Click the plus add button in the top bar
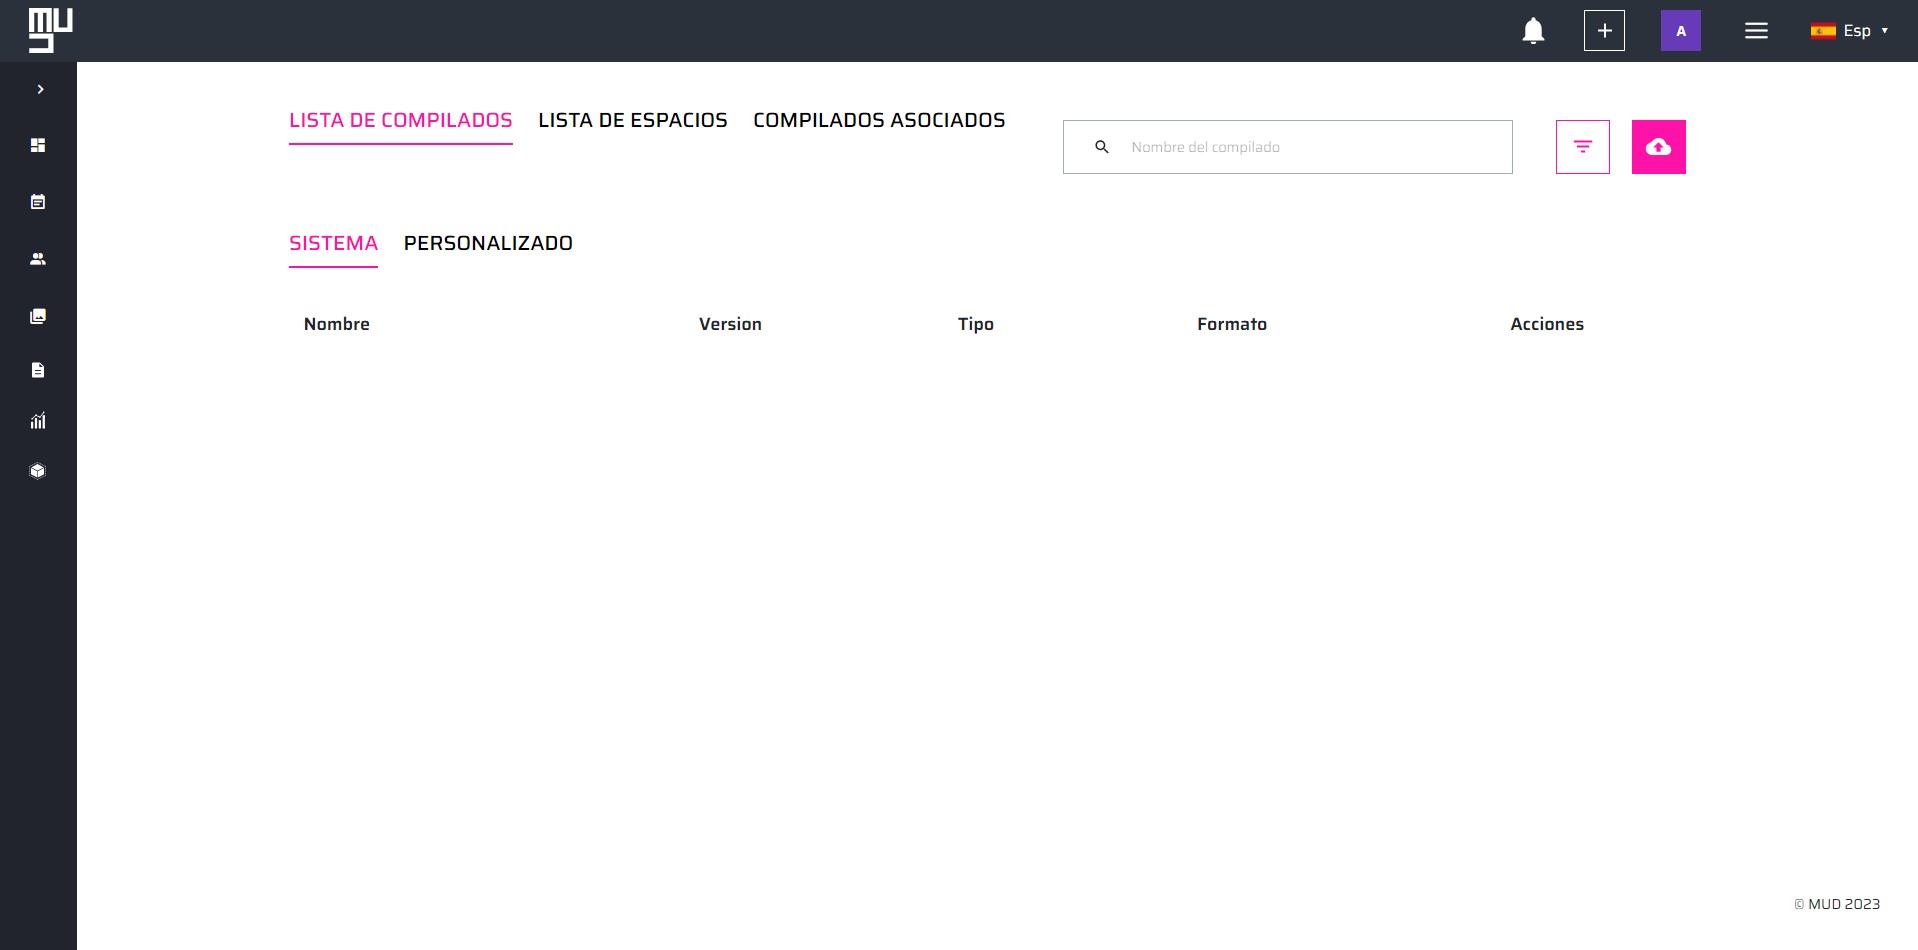The height and width of the screenshot is (950, 1918). 1604,31
